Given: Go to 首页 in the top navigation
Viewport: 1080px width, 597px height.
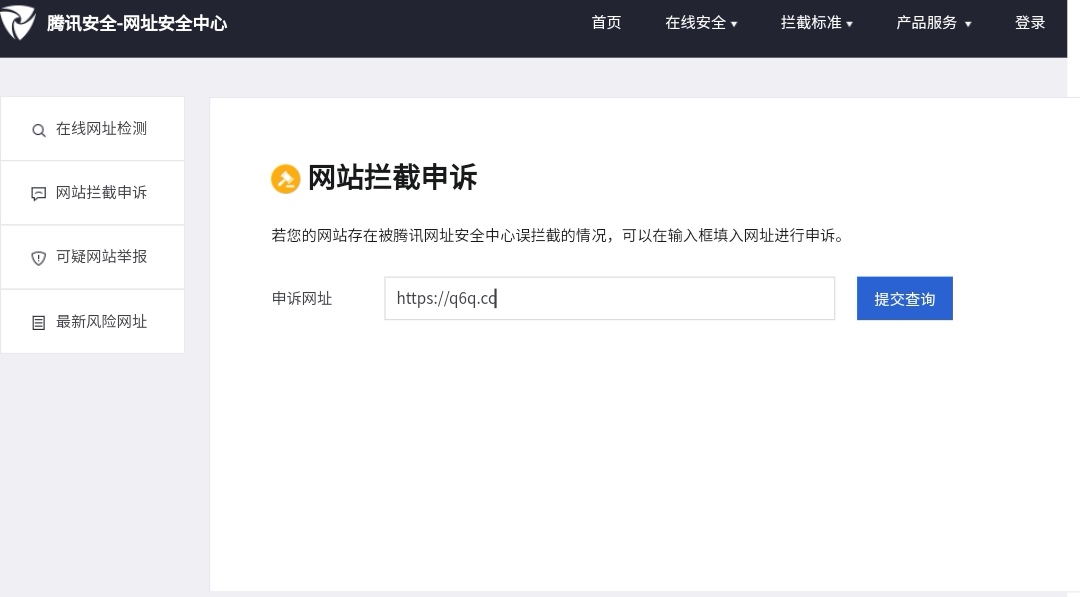Looking at the screenshot, I should [606, 23].
